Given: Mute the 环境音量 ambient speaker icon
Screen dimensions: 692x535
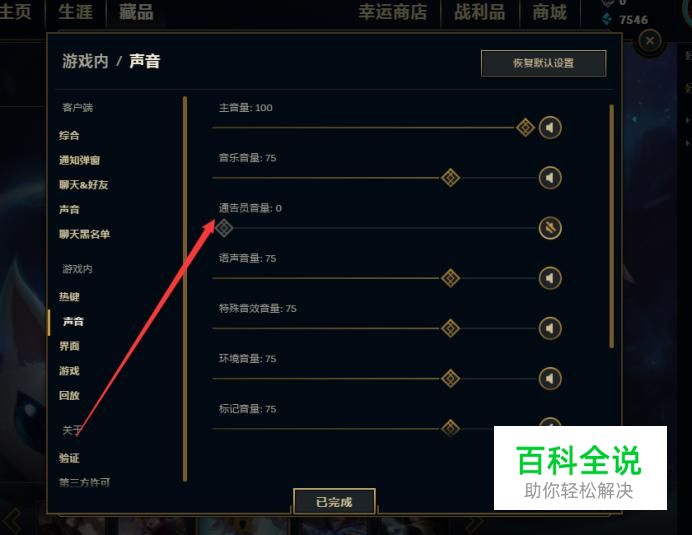Looking at the screenshot, I should 550,379.
